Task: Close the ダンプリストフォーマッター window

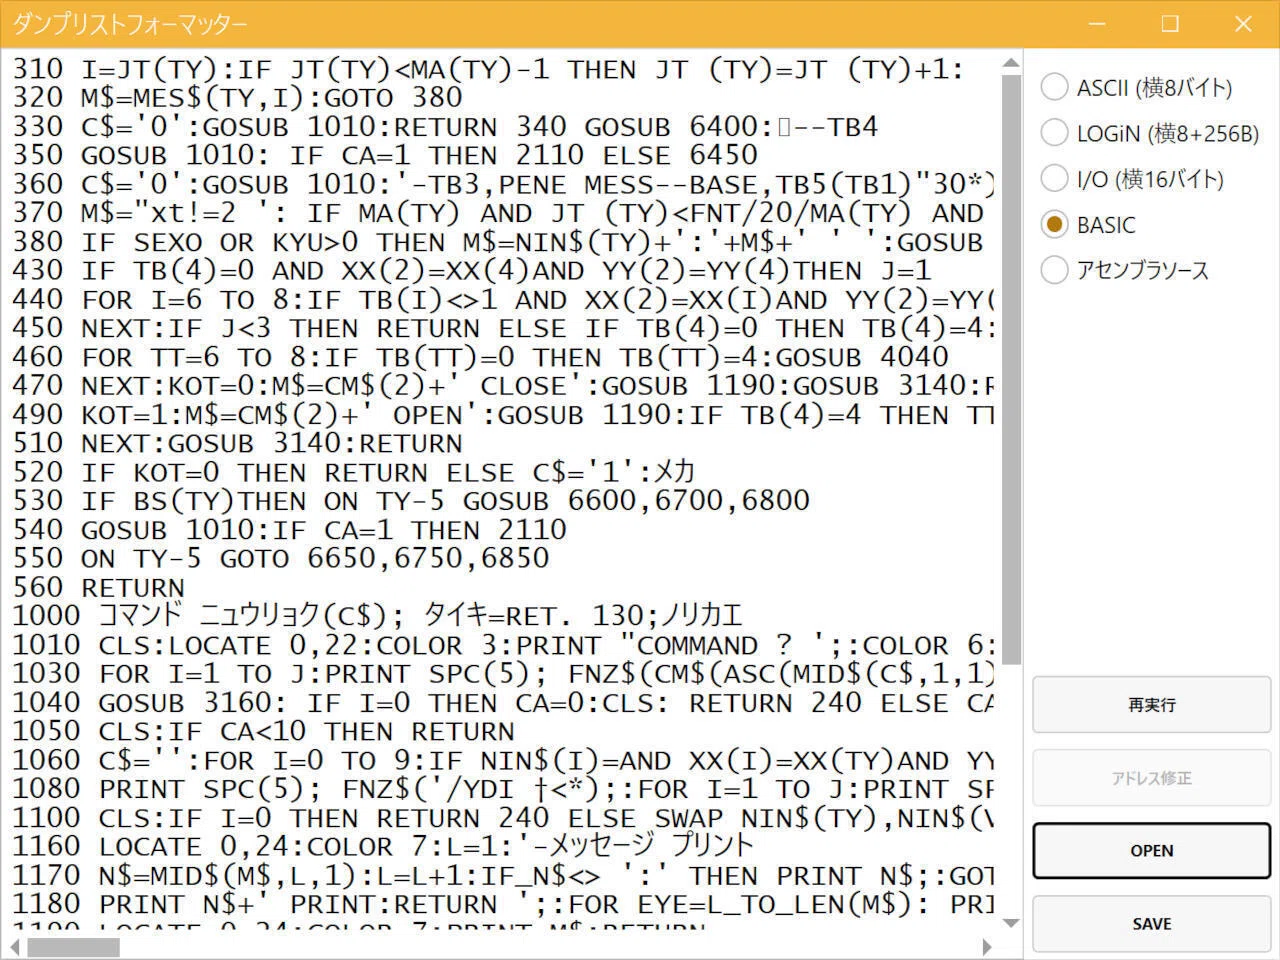Action: coord(1243,24)
